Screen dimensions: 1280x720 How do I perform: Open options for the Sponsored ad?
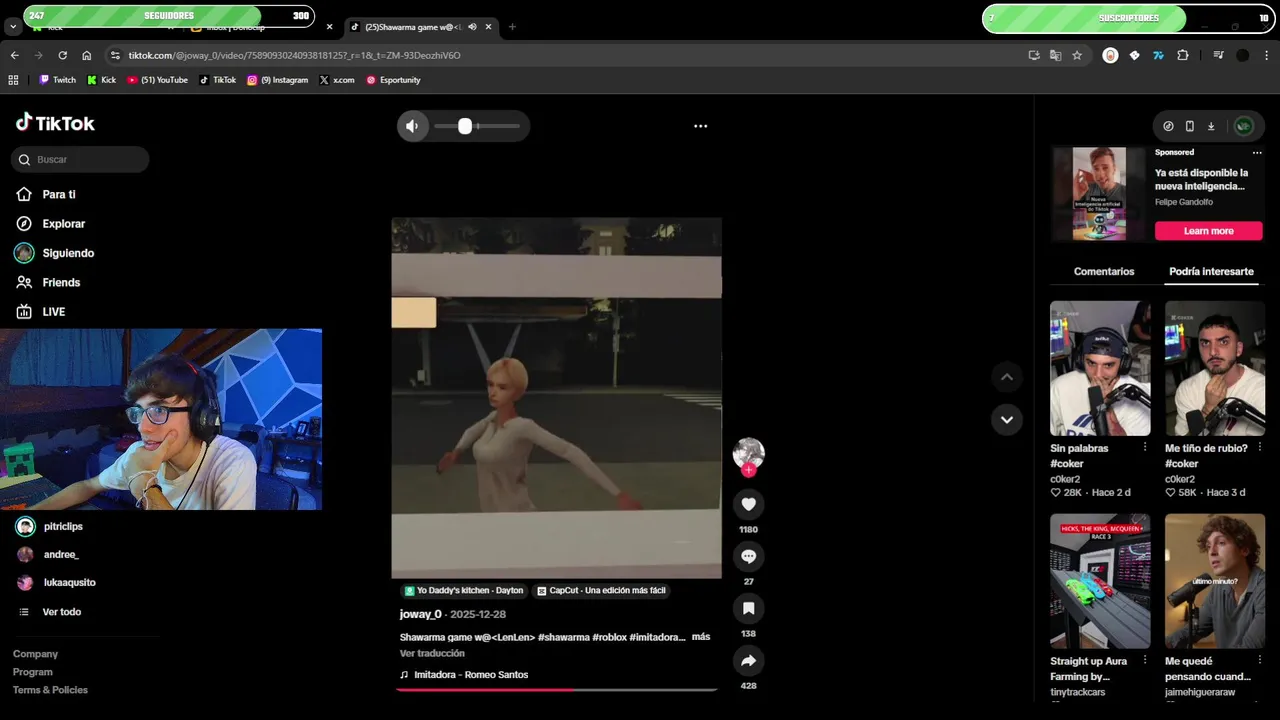tap(1257, 153)
